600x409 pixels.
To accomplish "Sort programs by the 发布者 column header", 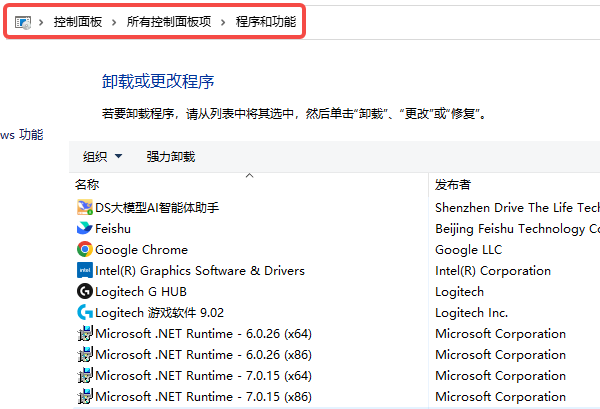I will coord(453,185).
